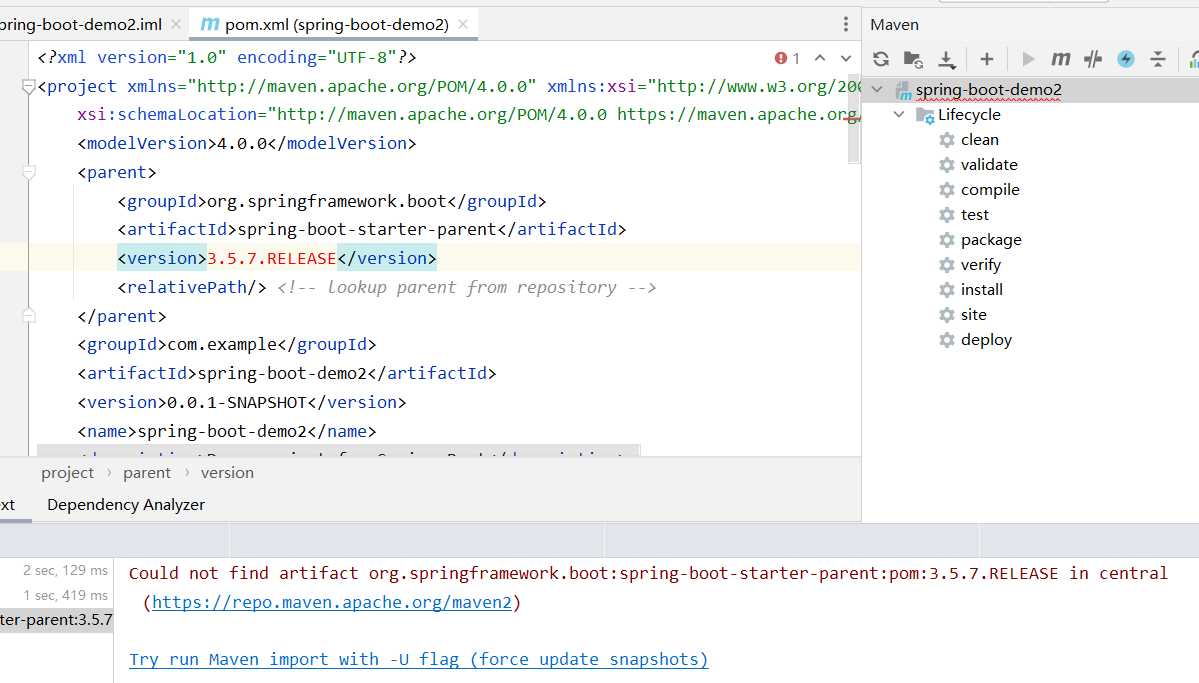Open Dependency Analyzer tab

(x=126, y=505)
